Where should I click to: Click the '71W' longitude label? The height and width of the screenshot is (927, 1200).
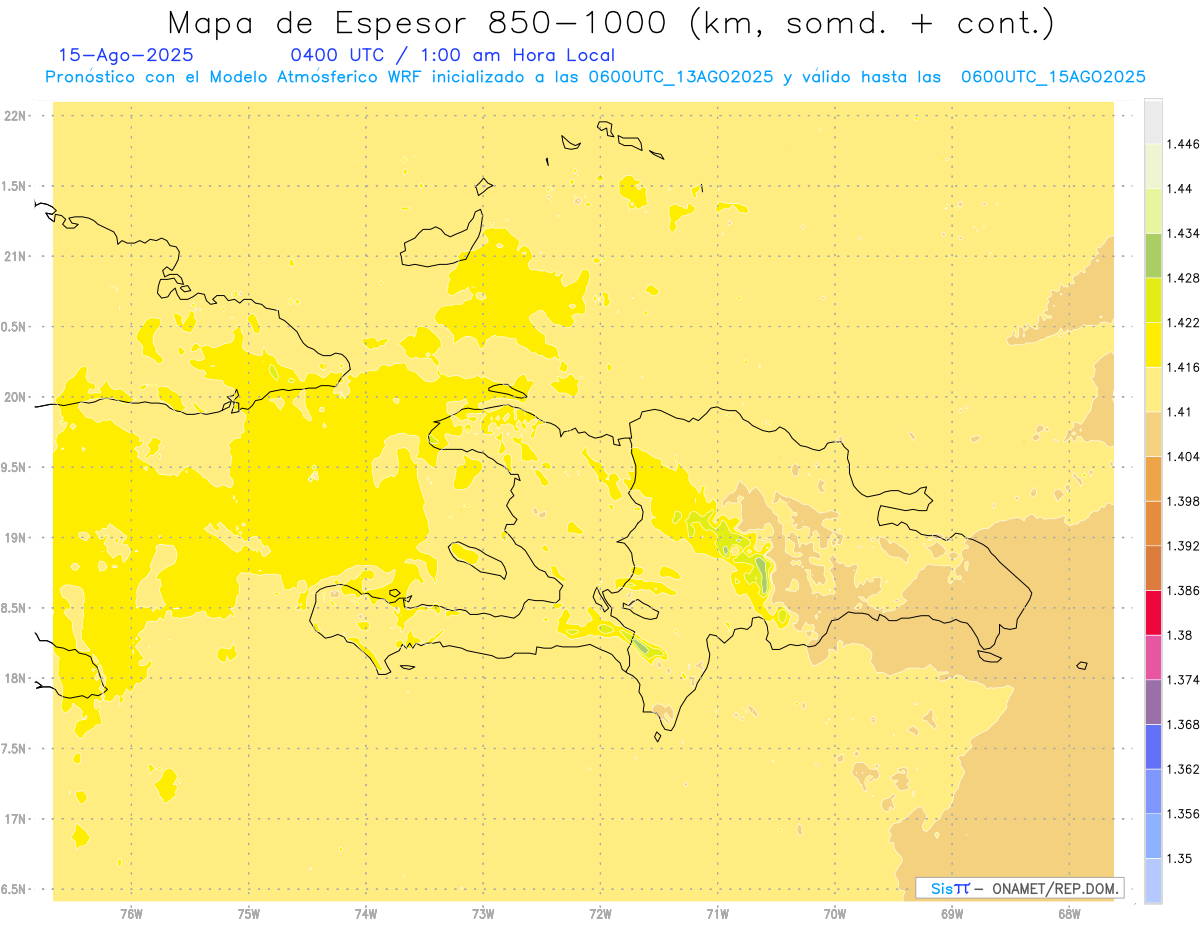coord(717,913)
